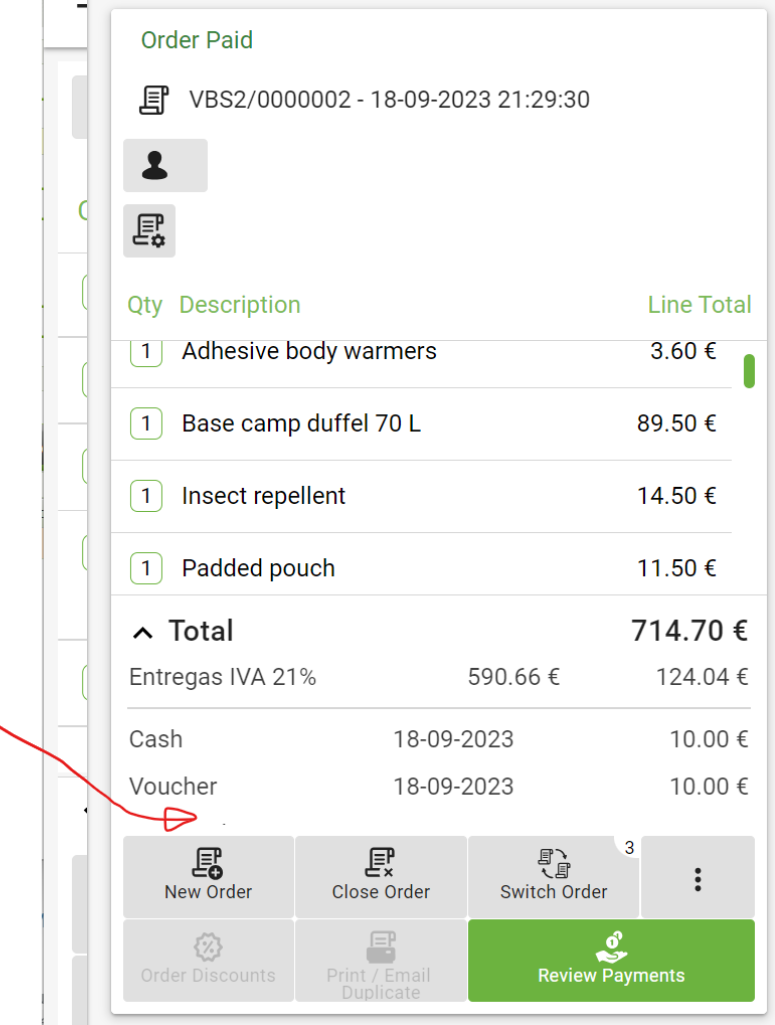Click the green order lines scrollbar handle
This screenshot has width=775, height=1025.
(x=749, y=371)
